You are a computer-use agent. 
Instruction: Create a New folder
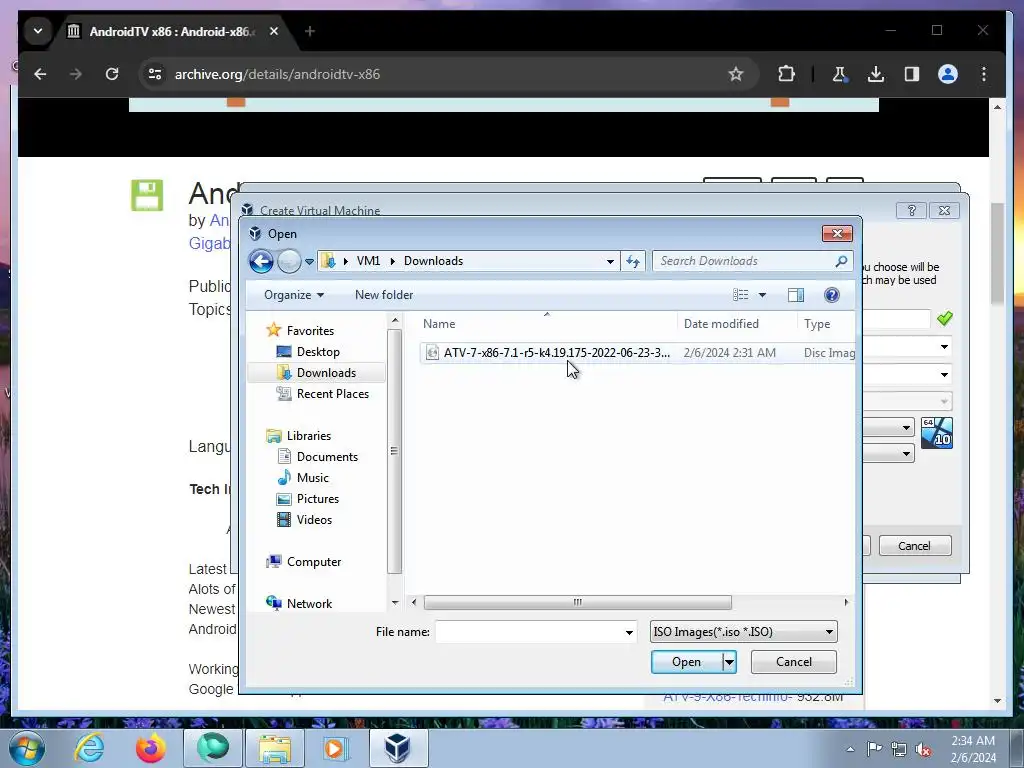coord(384,295)
